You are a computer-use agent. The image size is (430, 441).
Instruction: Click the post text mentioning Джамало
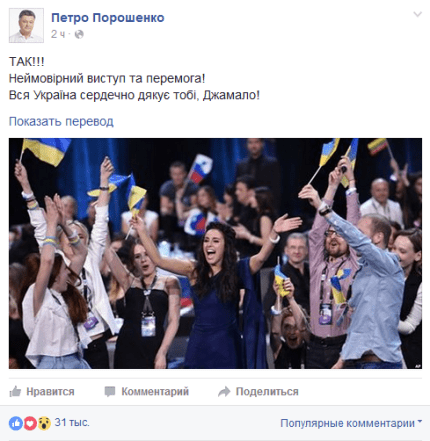134,95
